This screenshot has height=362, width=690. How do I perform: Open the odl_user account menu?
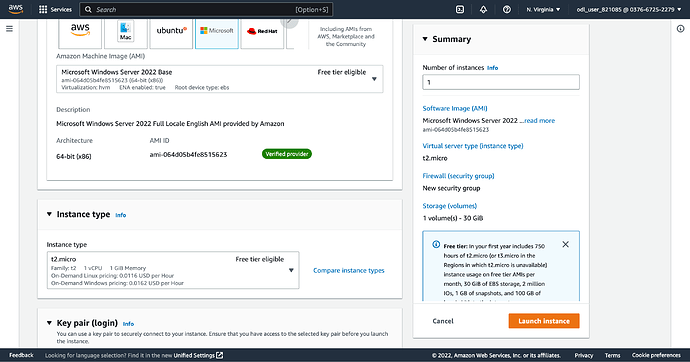[x=628, y=9]
